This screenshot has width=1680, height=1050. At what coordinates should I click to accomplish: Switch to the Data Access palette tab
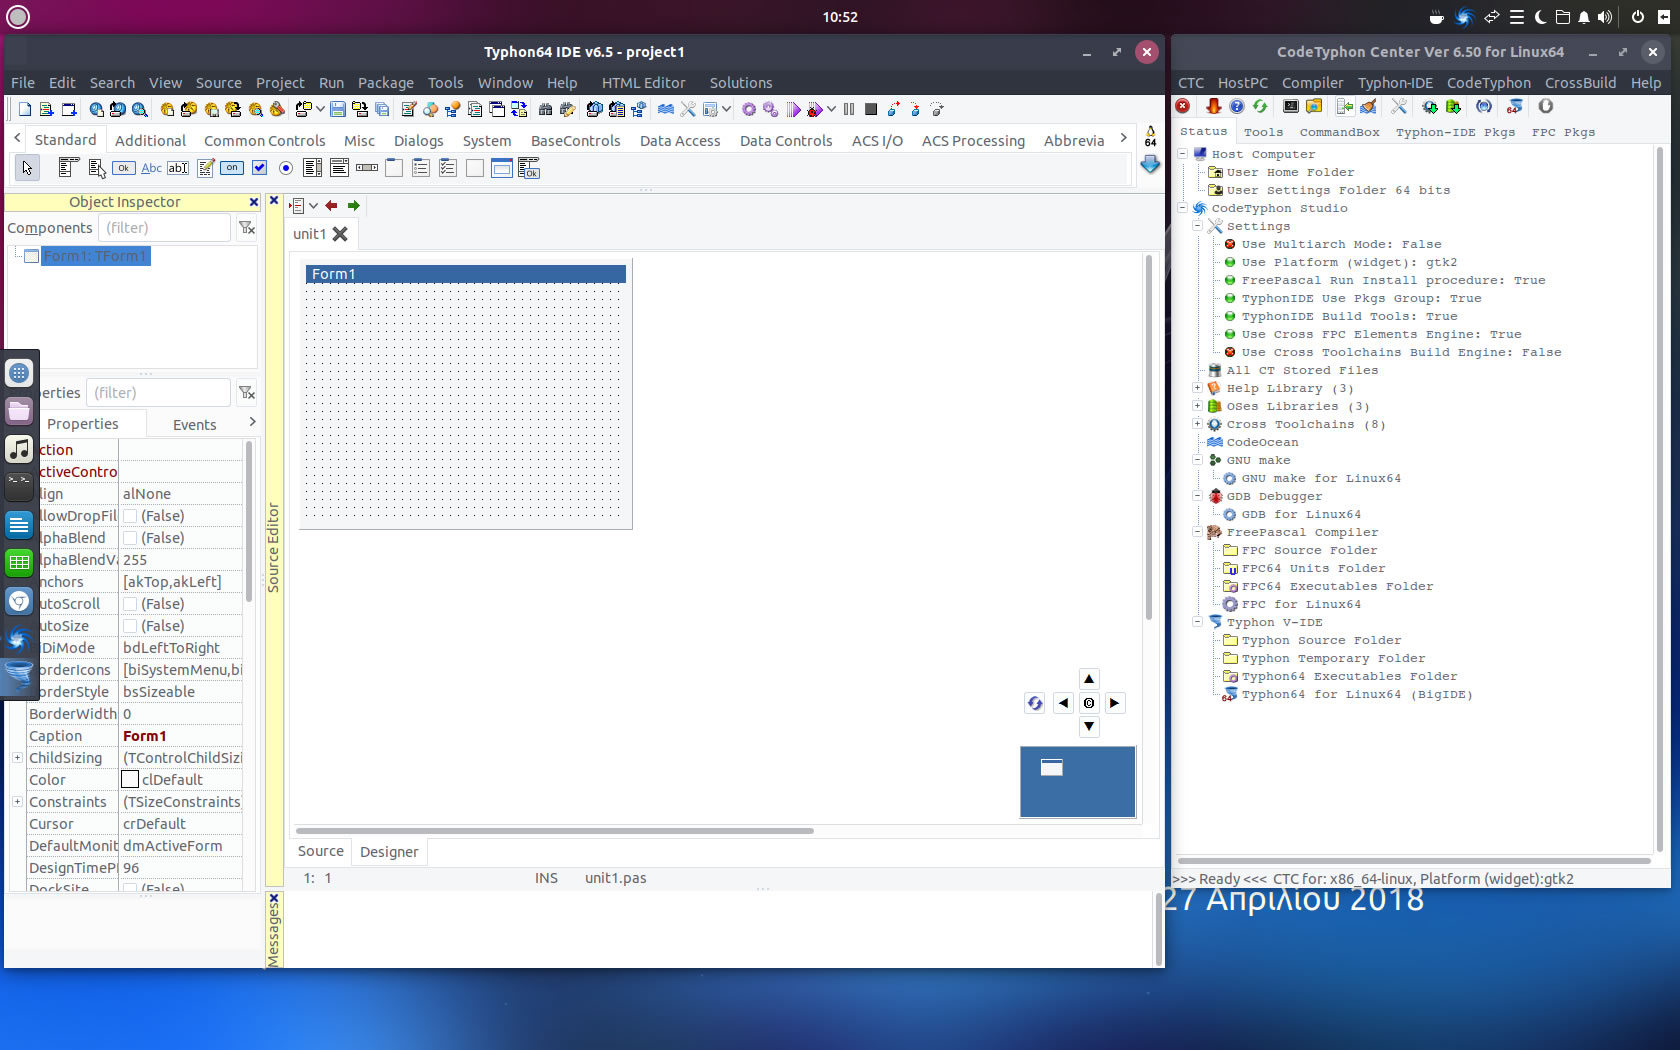680,141
